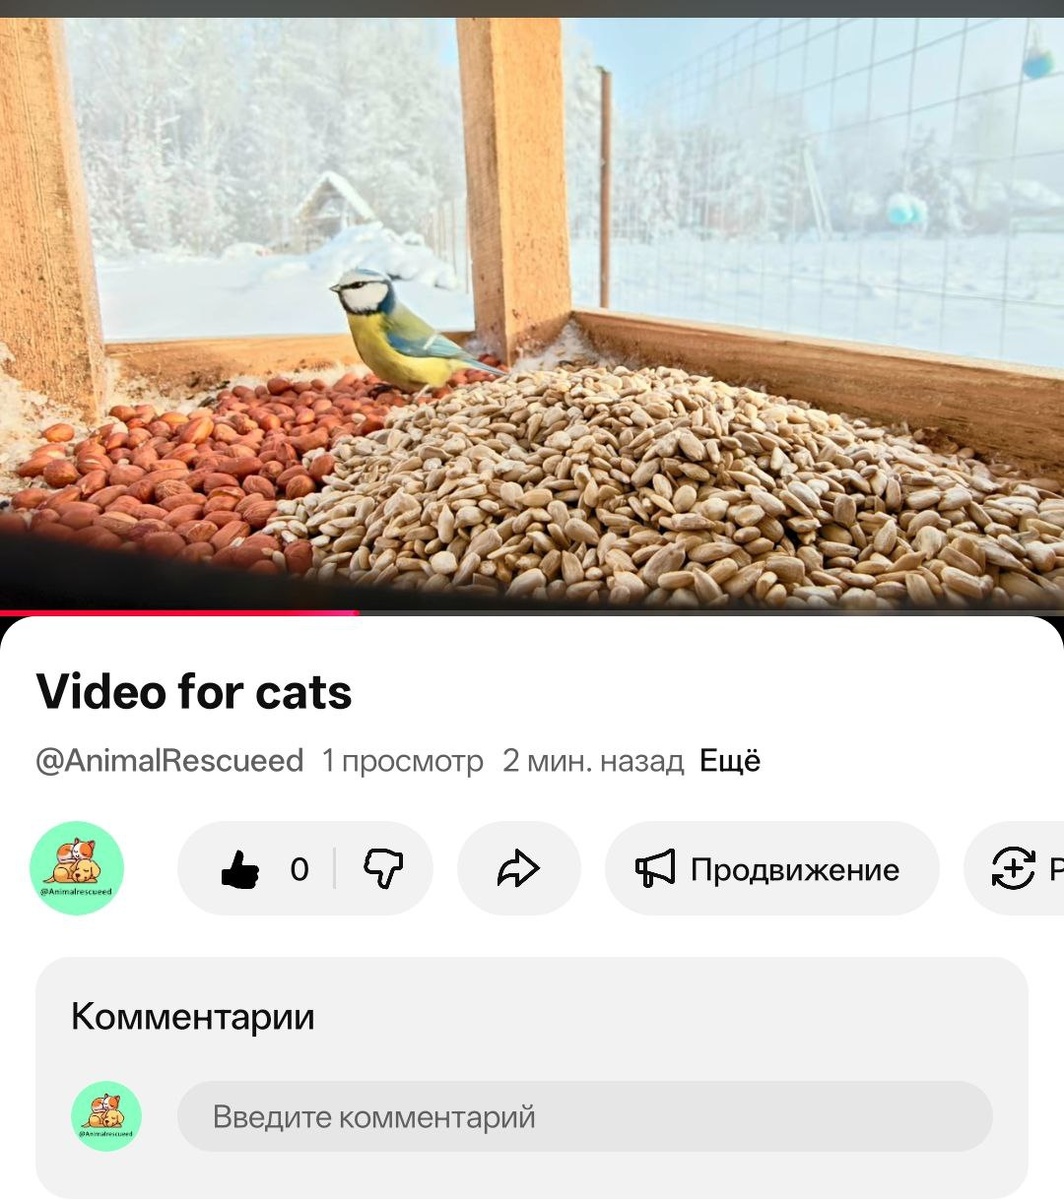Image resolution: width=1064 pixels, height=1200 pixels.
Task: Open the AnimalRescueed channel avatar
Action: [77, 868]
